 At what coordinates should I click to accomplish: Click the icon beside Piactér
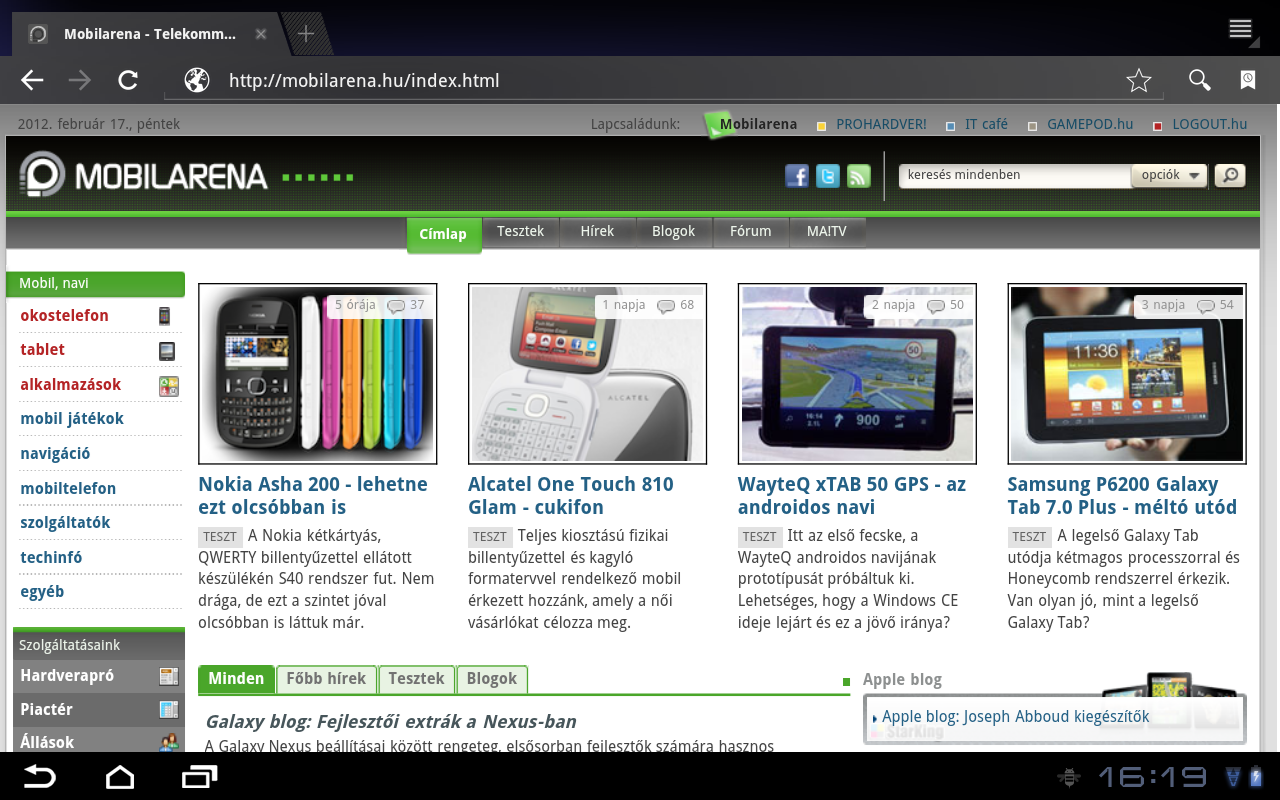[x=169, y=710]
